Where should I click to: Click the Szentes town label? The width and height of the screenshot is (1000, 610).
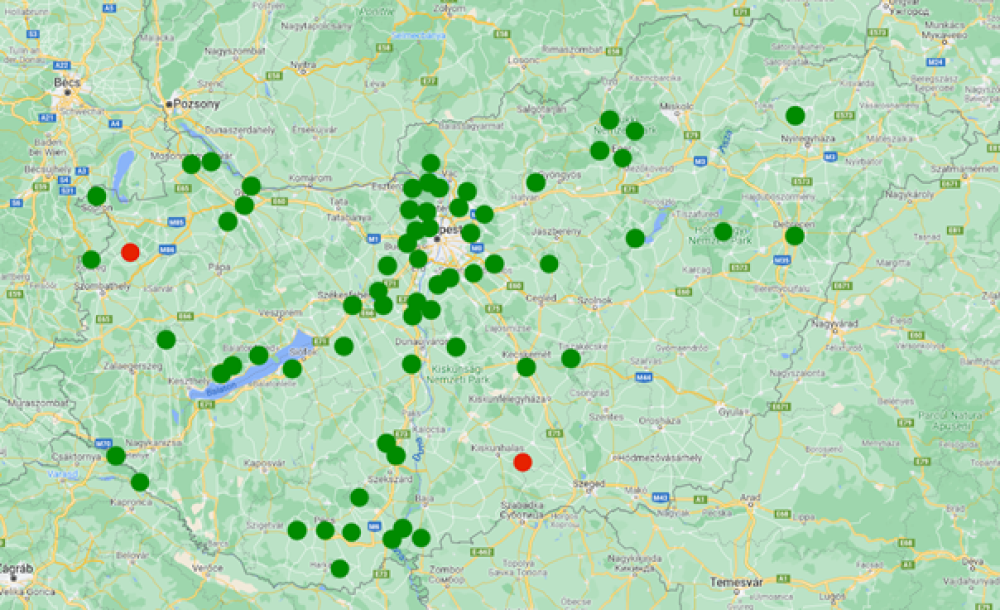607,417
